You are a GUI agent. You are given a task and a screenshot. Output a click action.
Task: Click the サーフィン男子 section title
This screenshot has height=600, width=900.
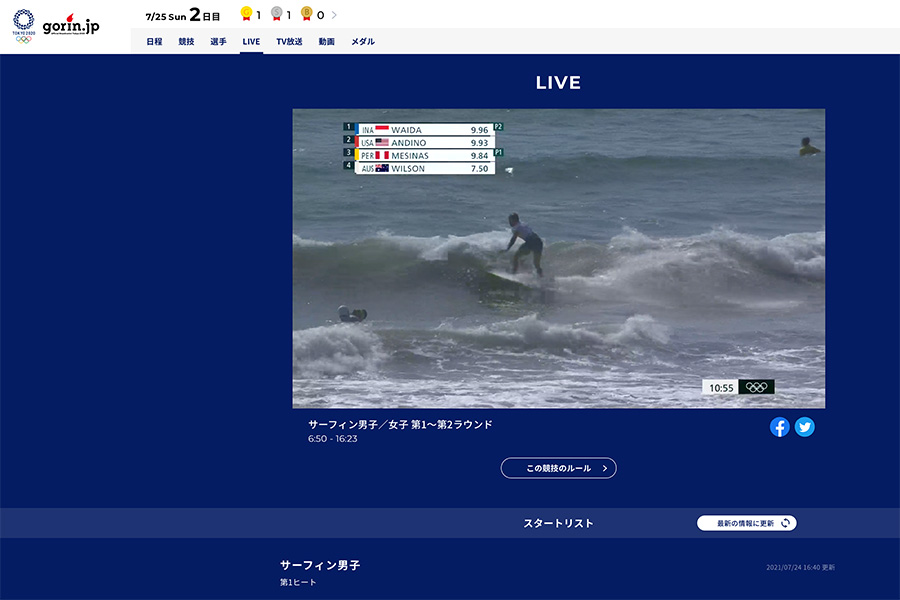pos(320,566)
